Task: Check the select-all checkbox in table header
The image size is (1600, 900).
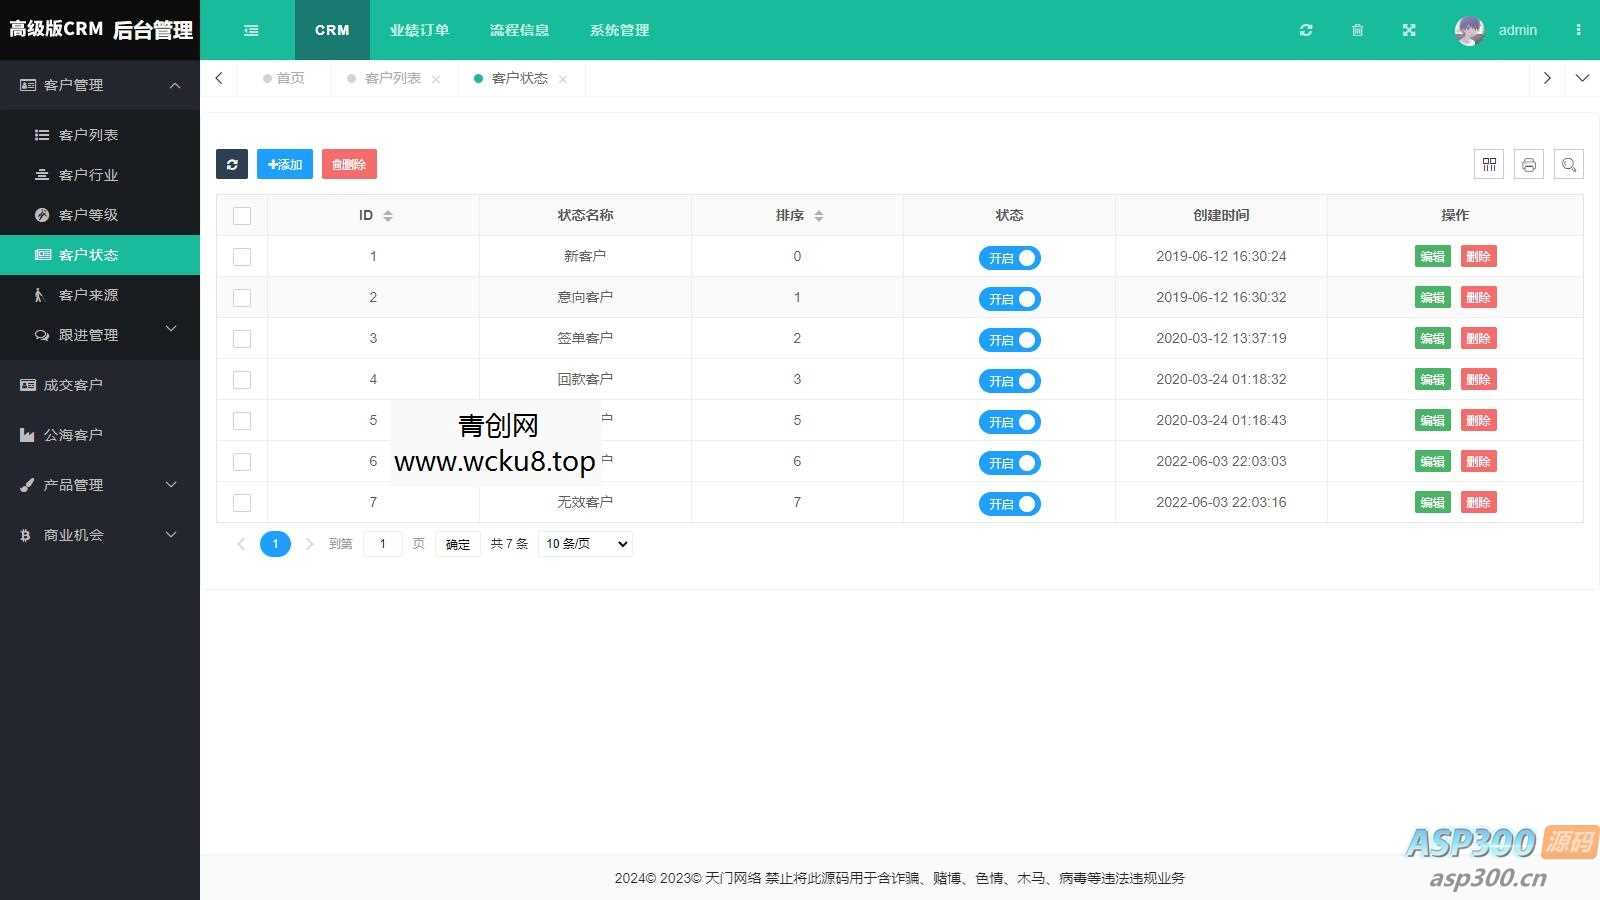Action: click(x=242, y=215)
